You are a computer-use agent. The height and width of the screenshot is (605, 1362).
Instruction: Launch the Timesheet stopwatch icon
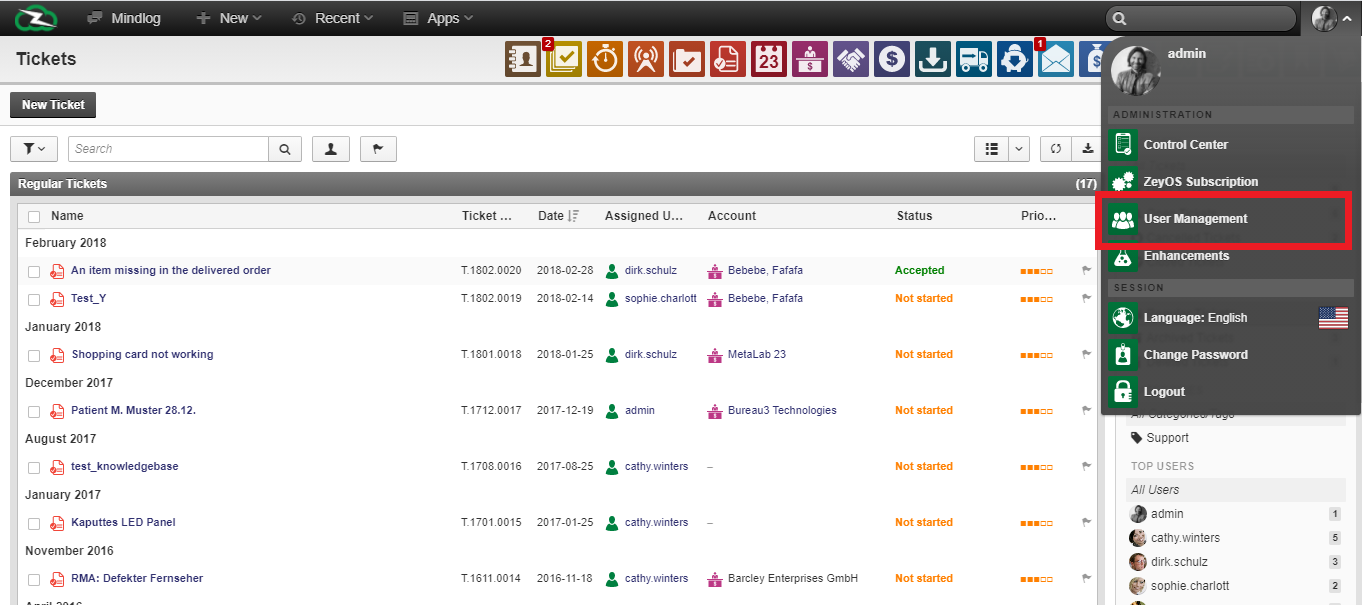[x=605, y=59]
